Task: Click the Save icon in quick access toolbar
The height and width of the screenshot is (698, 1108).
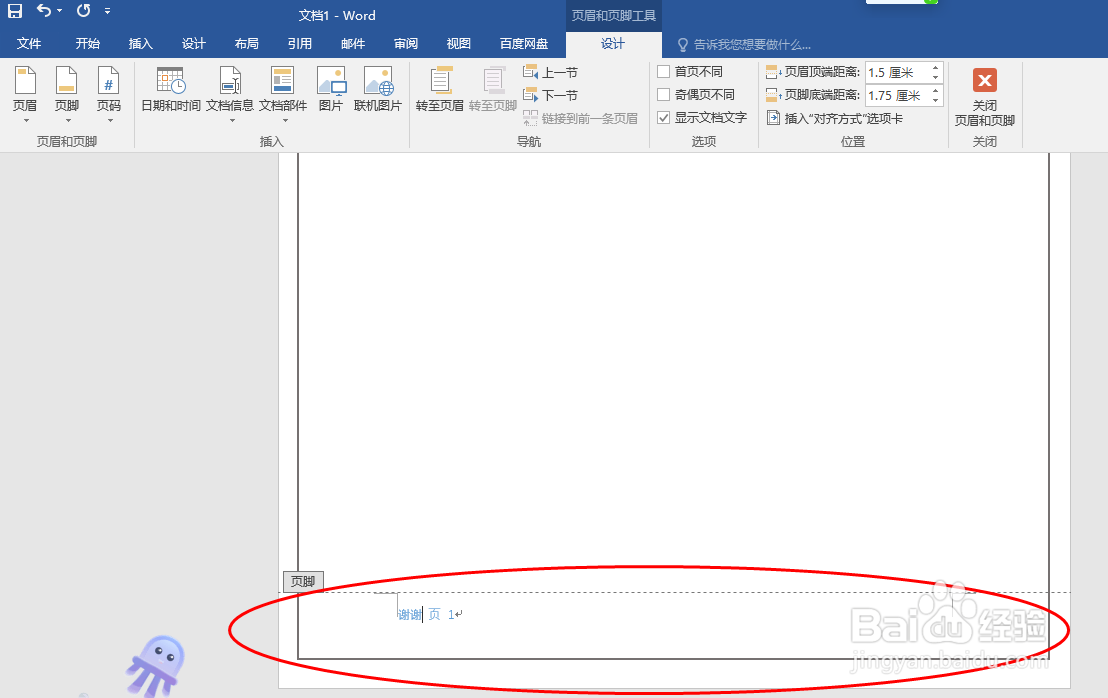Action: [x=15, y=11]
